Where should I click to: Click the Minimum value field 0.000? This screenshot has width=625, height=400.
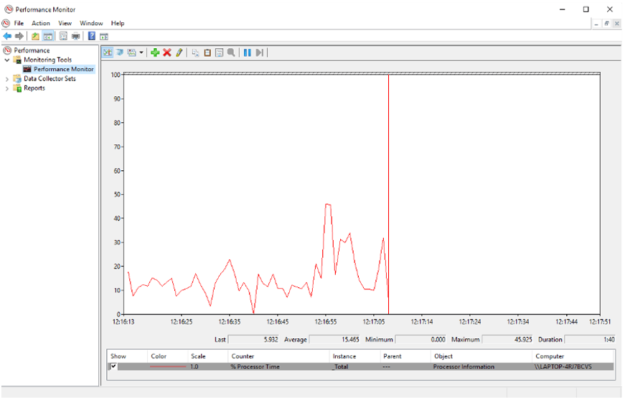[x=421, y=339]
